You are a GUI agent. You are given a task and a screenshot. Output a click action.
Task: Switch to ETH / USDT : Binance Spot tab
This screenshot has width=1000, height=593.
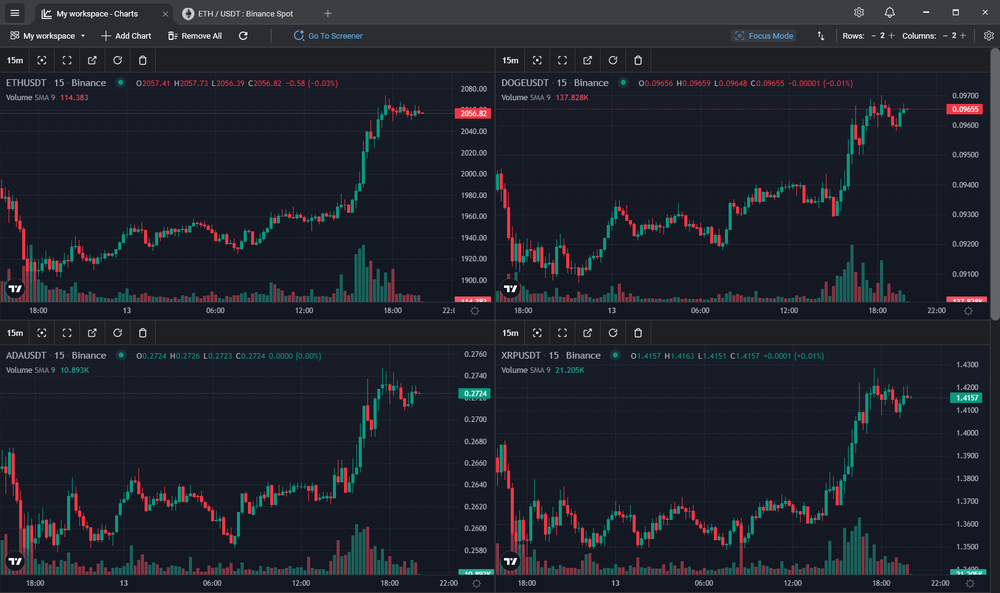(x=245, y=13)
